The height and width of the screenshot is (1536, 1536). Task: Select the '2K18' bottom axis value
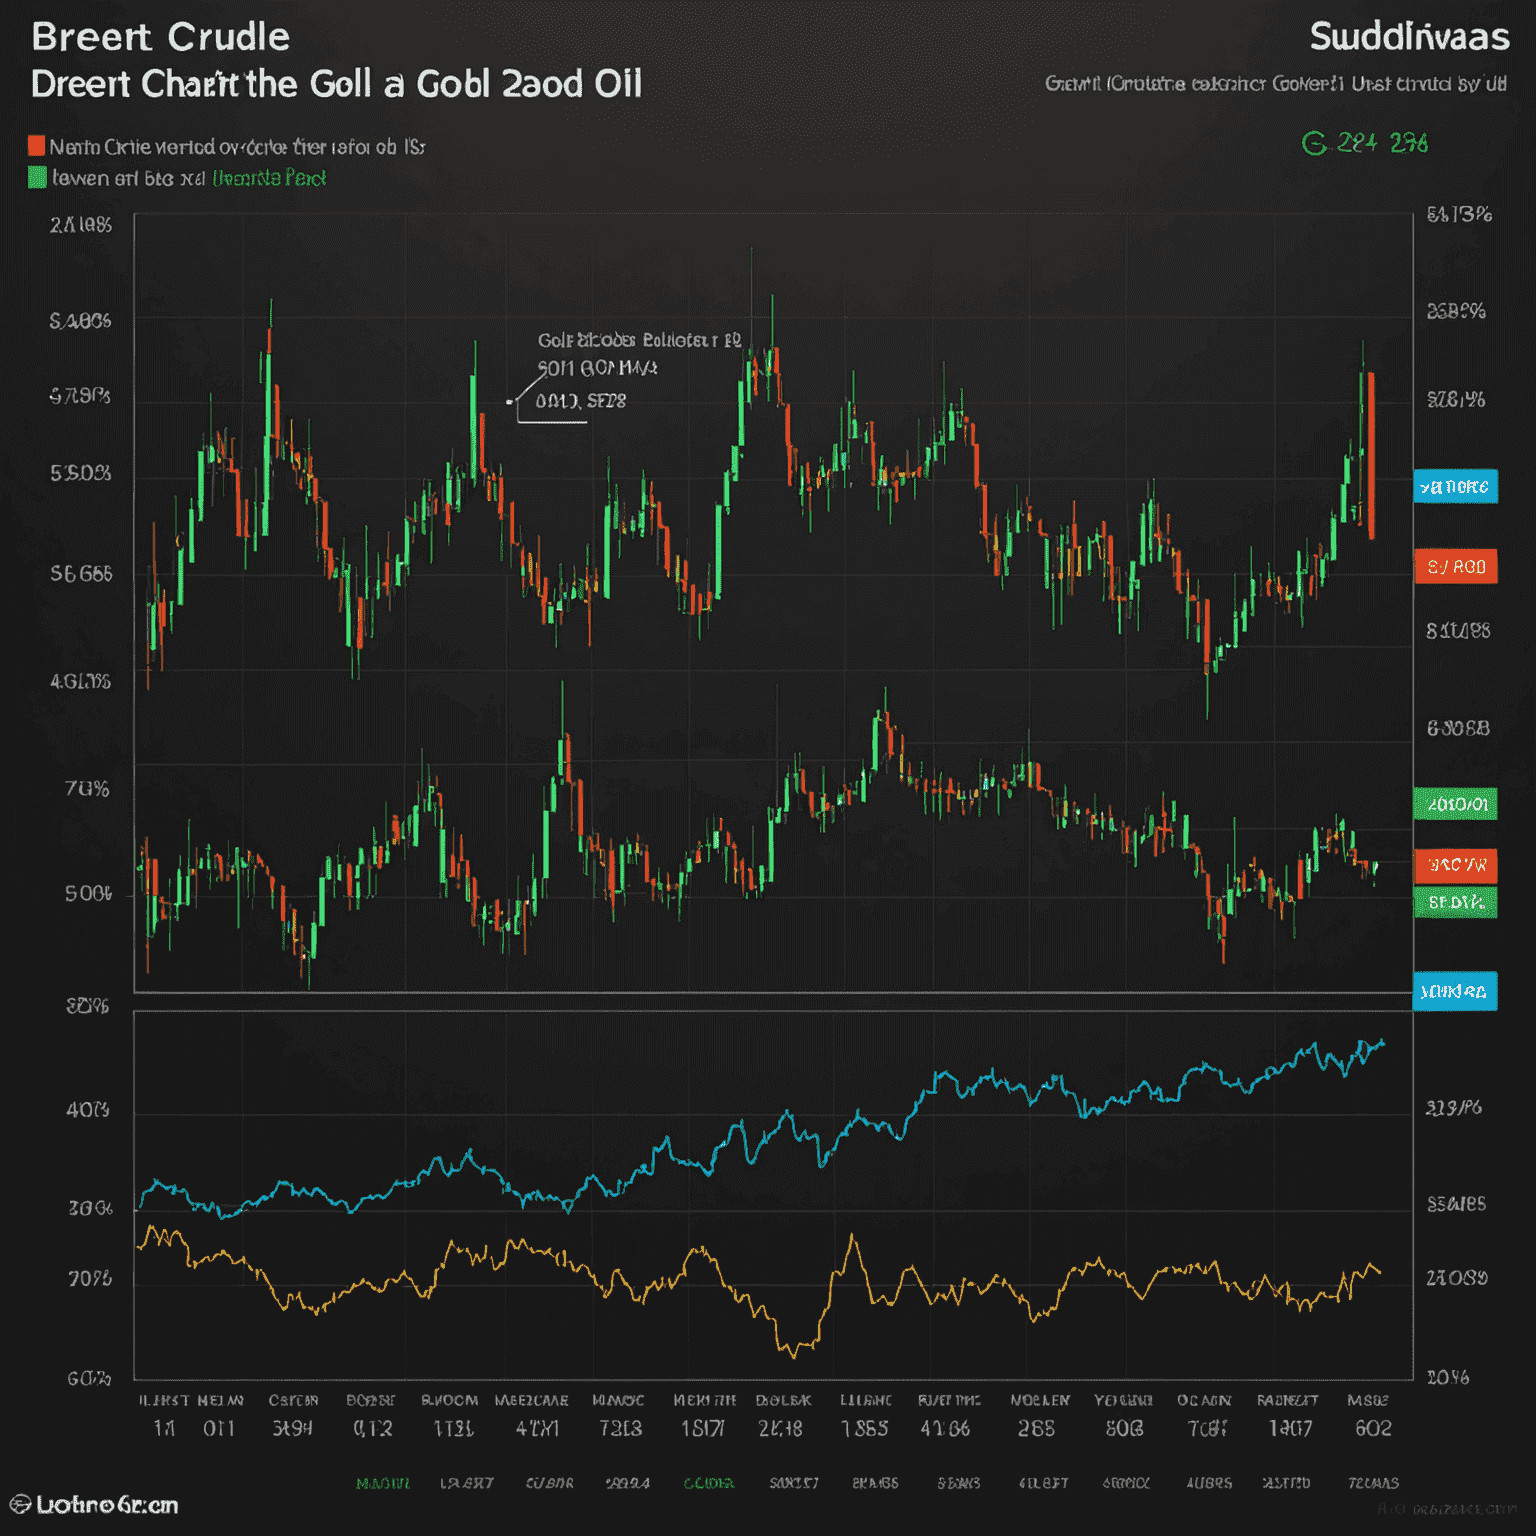(x=780, y=1428)
